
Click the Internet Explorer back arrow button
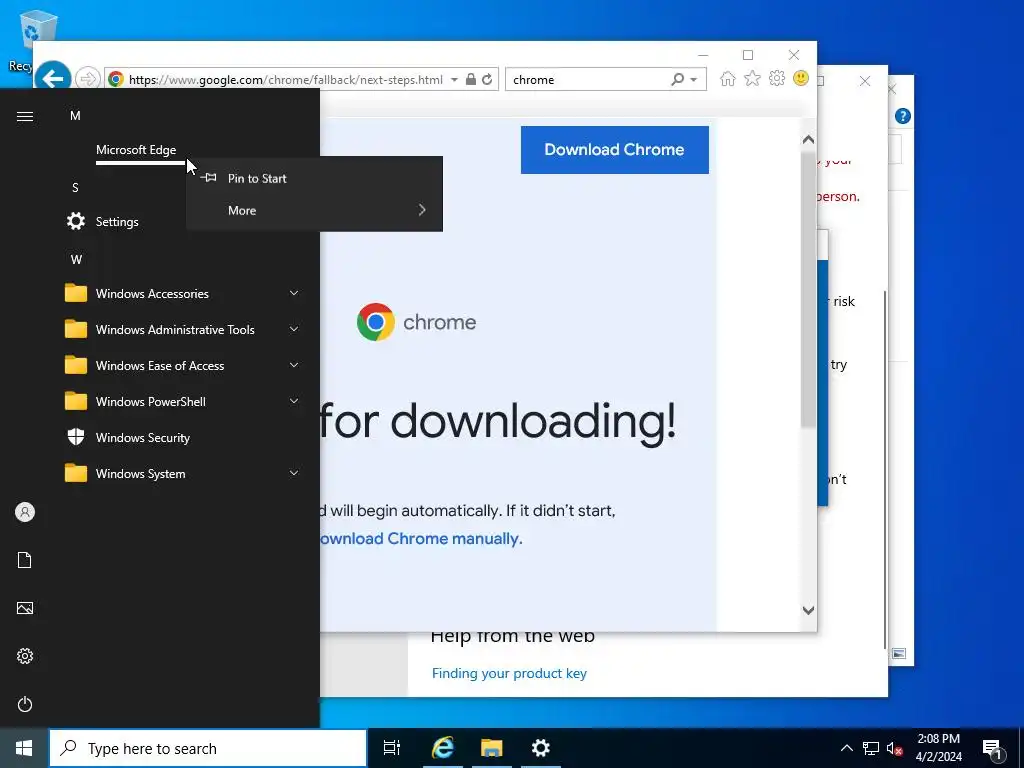tap(52, 79)
